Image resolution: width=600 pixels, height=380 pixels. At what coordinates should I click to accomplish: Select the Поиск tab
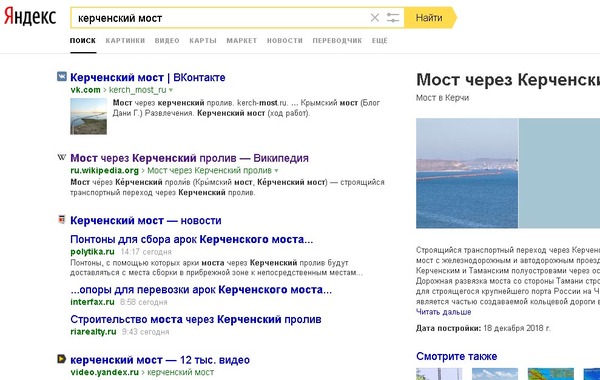pyautogui.click(x=83, y=41)
